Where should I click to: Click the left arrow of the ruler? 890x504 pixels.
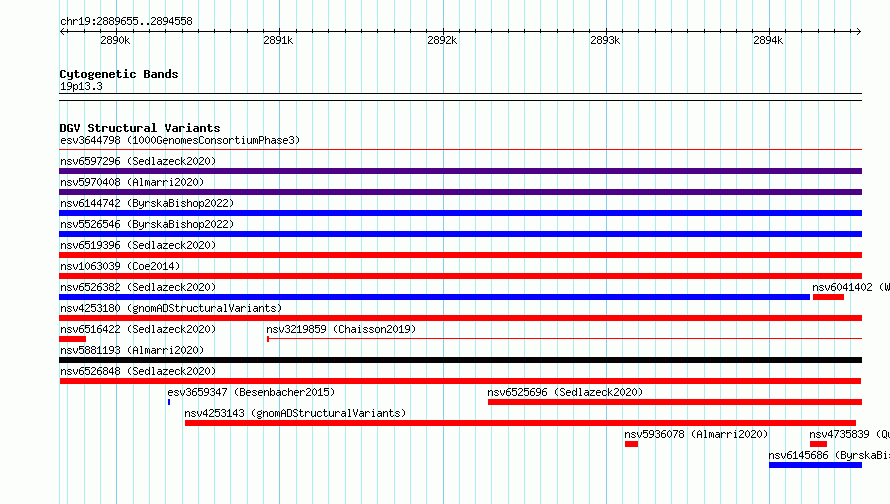(x=62, y=31)
